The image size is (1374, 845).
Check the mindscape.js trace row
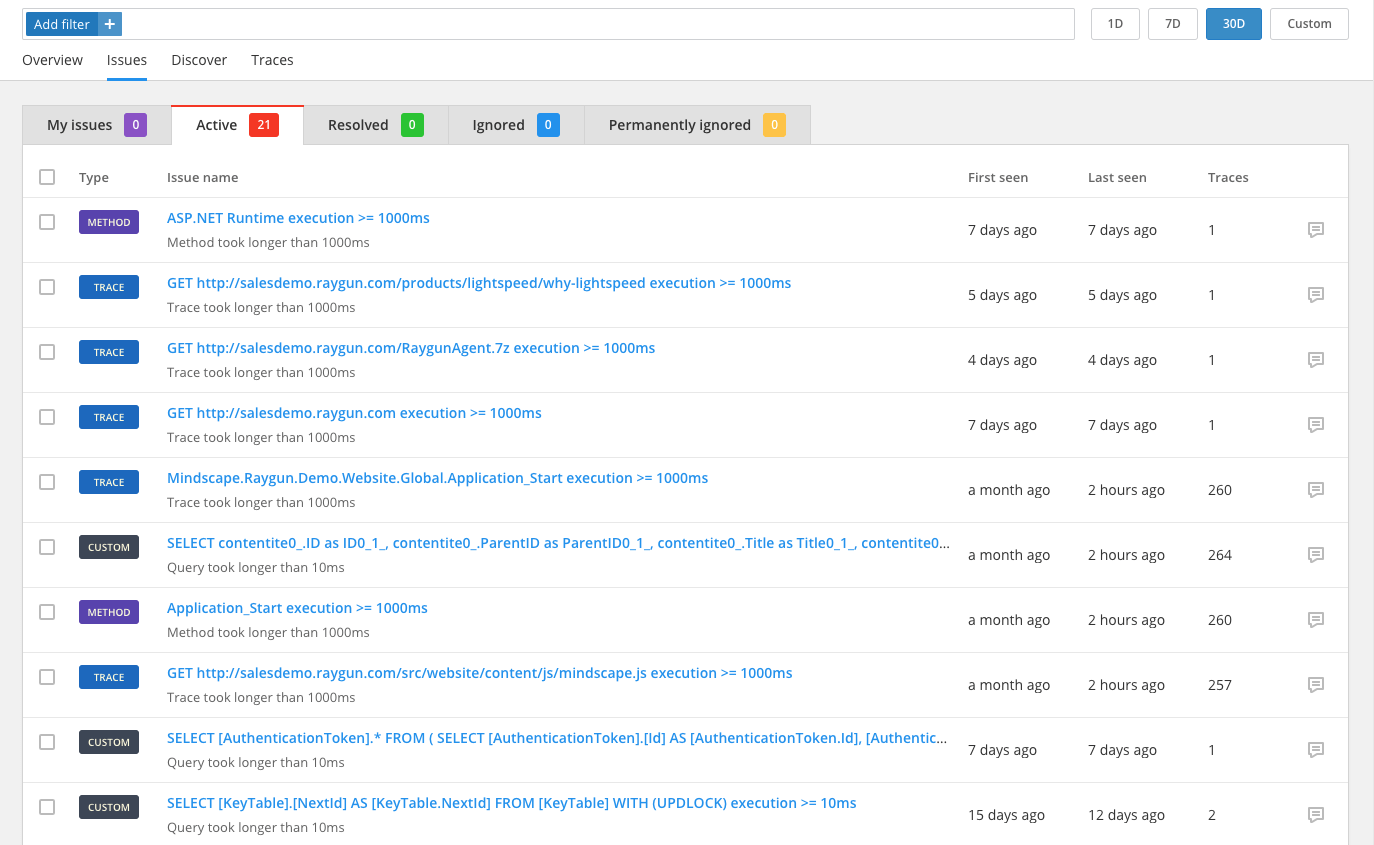click(47, 677)
